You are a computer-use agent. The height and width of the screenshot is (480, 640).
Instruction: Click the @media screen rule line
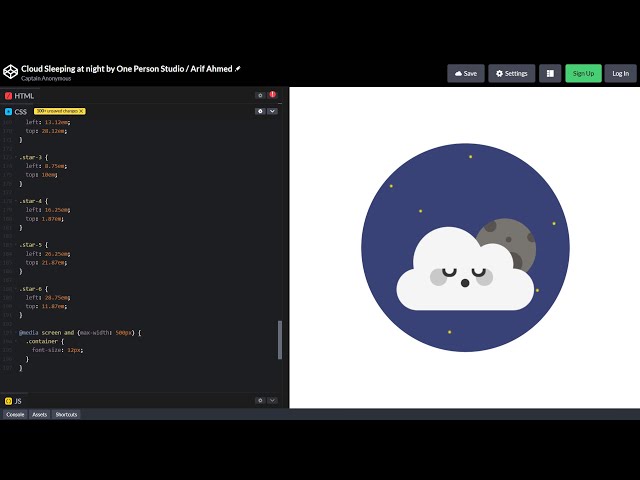80,333
